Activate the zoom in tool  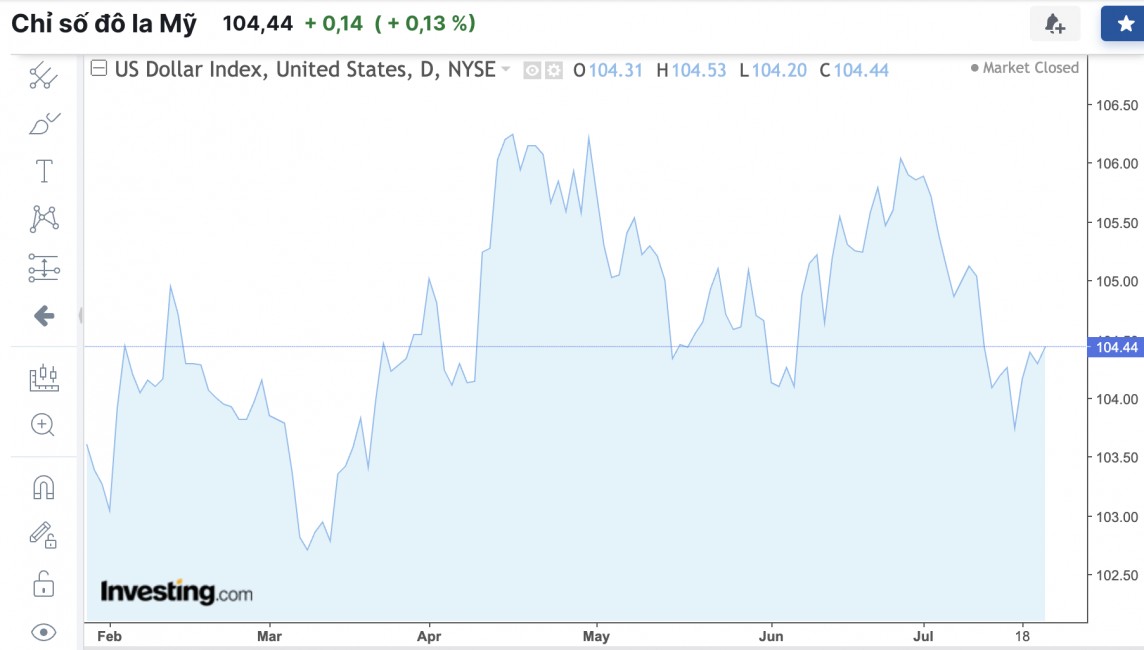[x=42, y=425]
